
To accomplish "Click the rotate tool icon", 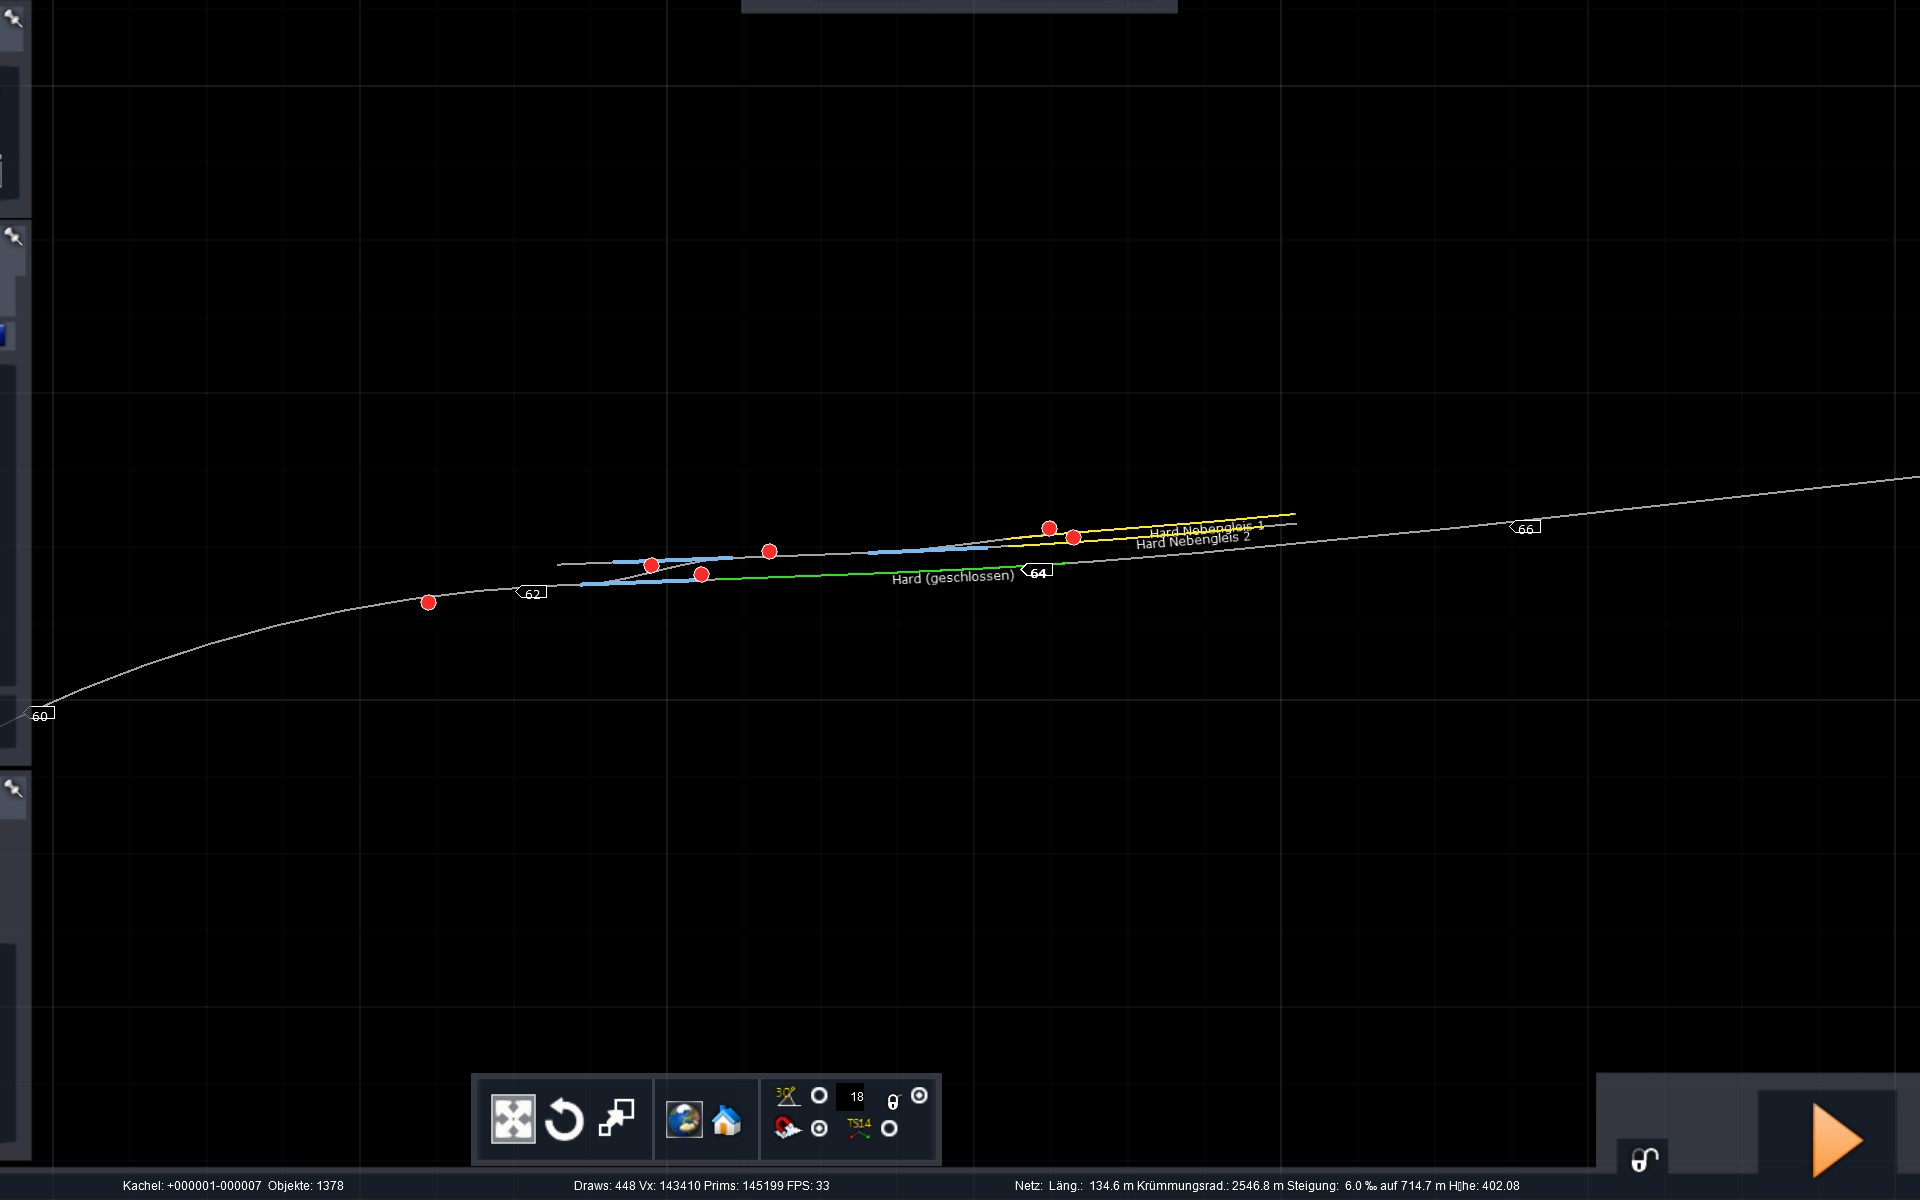I will (564, 1119).
